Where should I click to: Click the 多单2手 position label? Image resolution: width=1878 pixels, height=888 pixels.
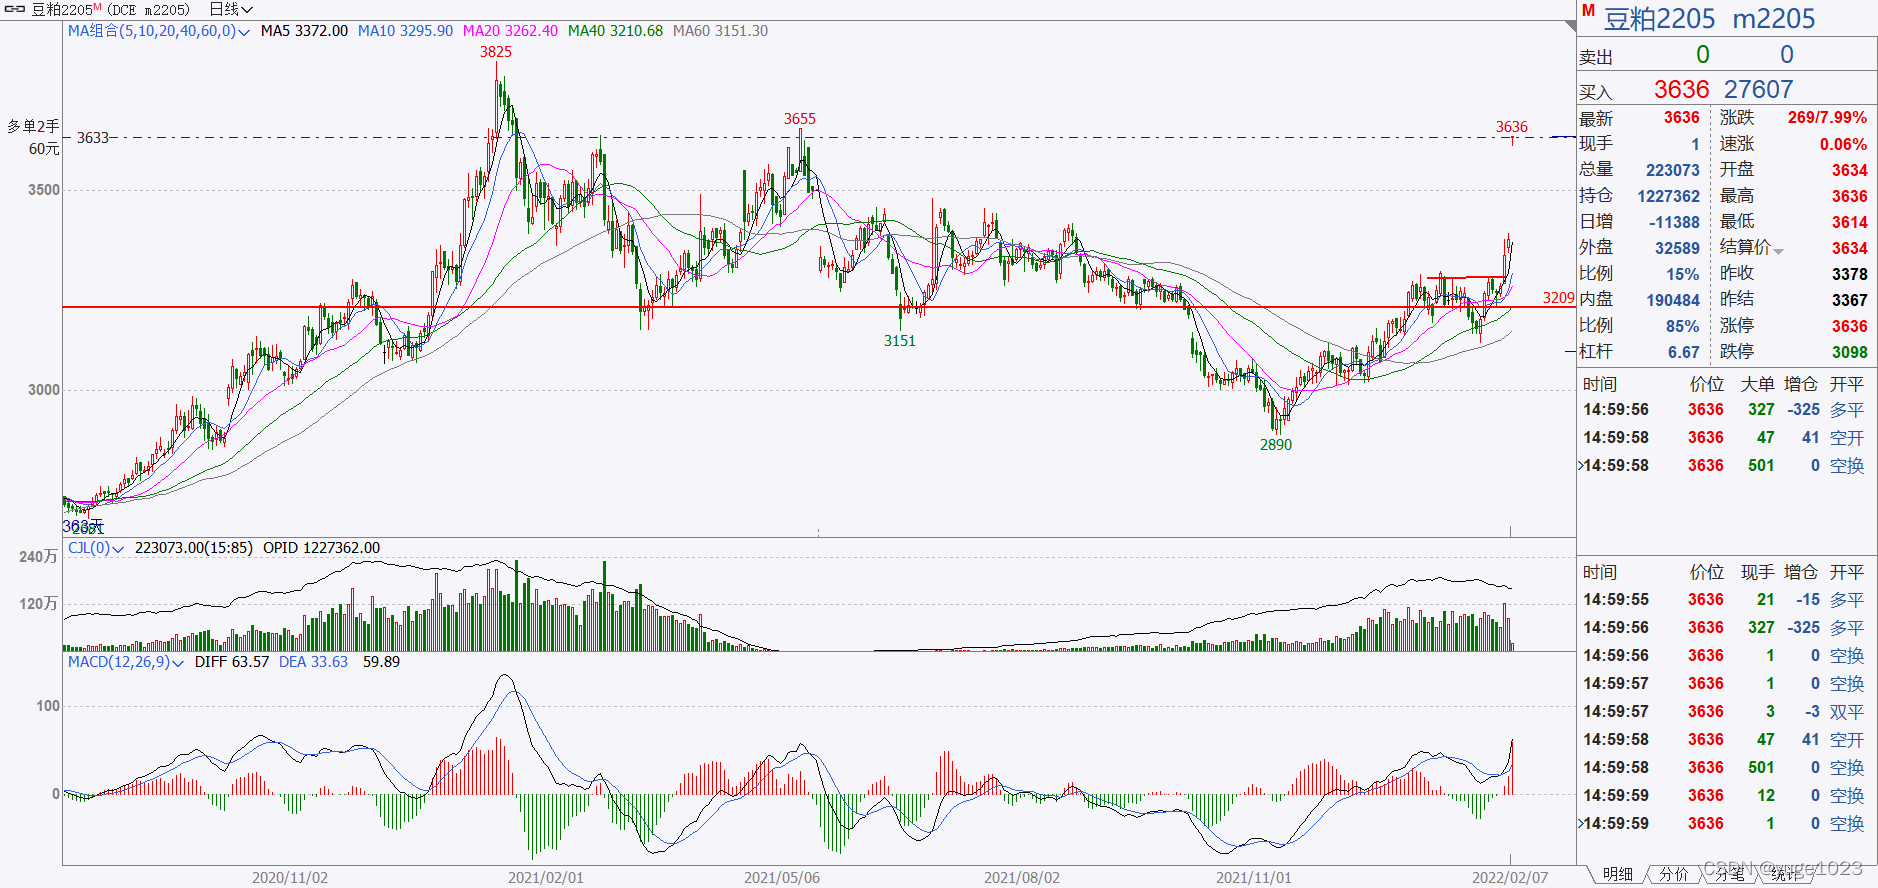pyautogui.click(x=33, y=126)
